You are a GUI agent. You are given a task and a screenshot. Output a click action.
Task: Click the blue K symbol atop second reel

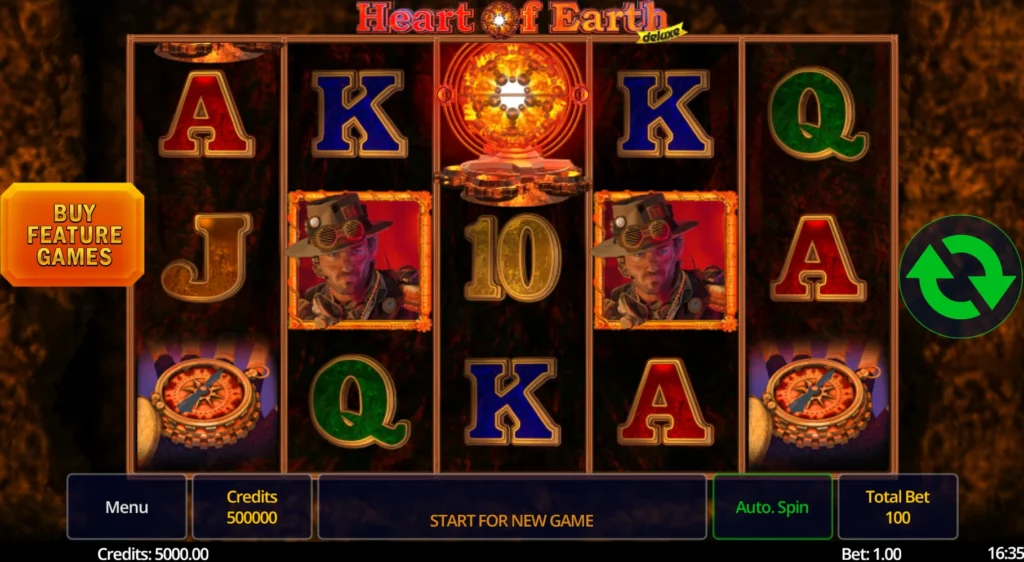(x=359, y=114)
